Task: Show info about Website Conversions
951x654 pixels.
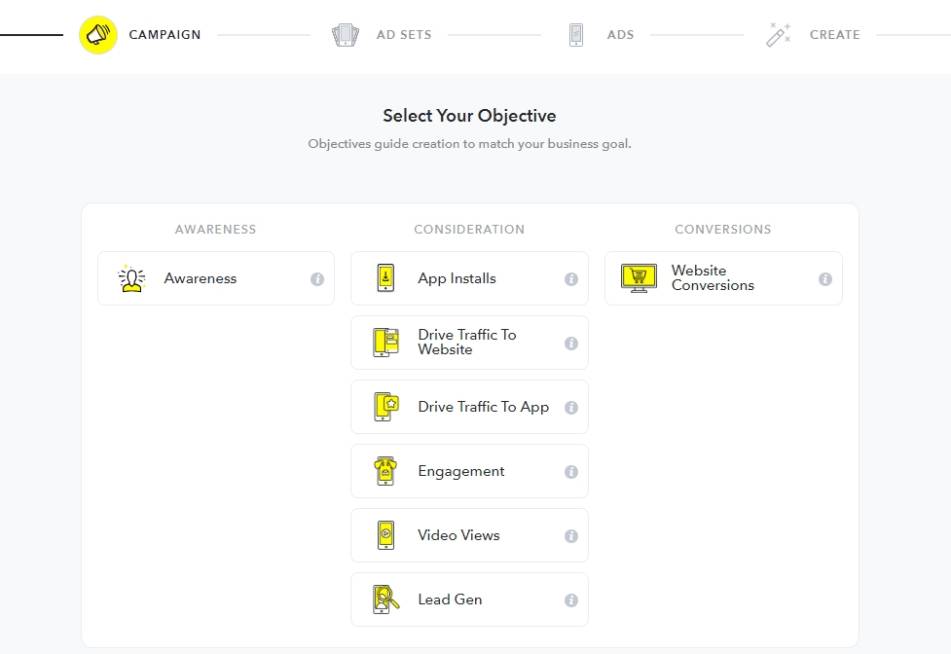Action: coord(825,279)
